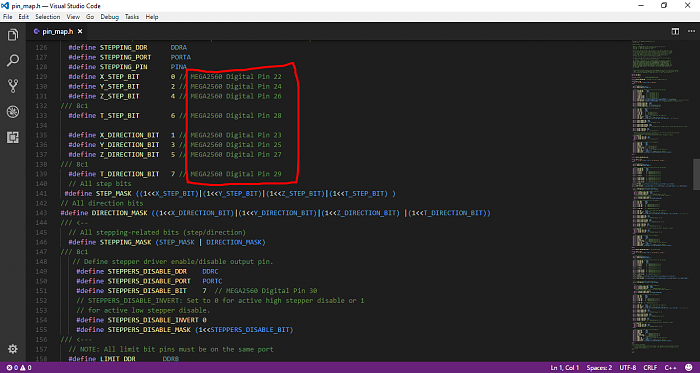Click STEPPERS_DISABLE_INVERT on line 154
This screenshot has height=373, width=700.
point(153,320)
